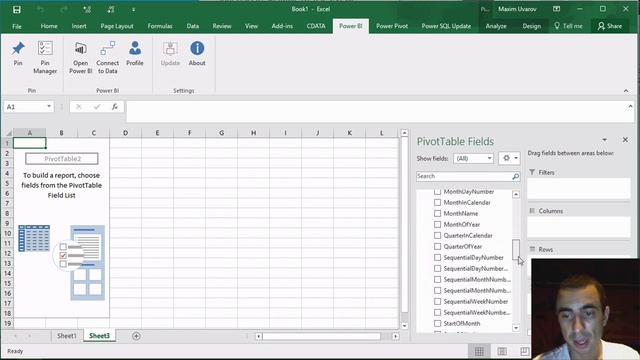Click the formula bar input
The height and width of the screenshot is (360, 640).
(x=380, y=111)
